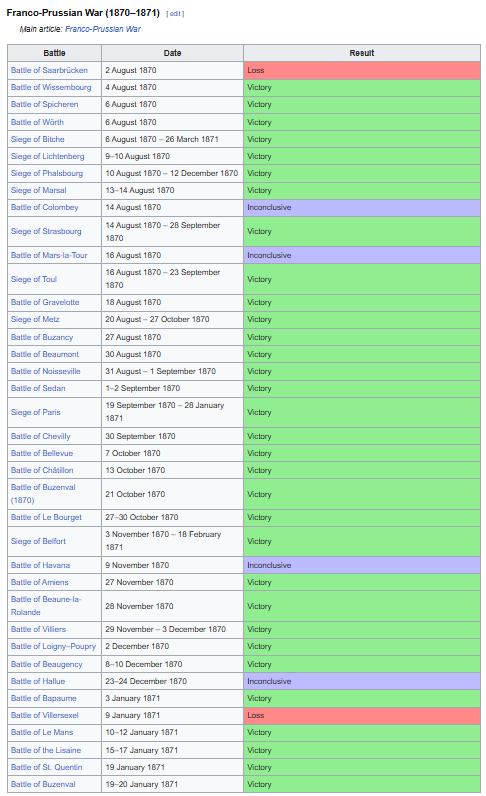
Task: Open the Battle of Wissembourg article
Action: click(x=51, y=87)
